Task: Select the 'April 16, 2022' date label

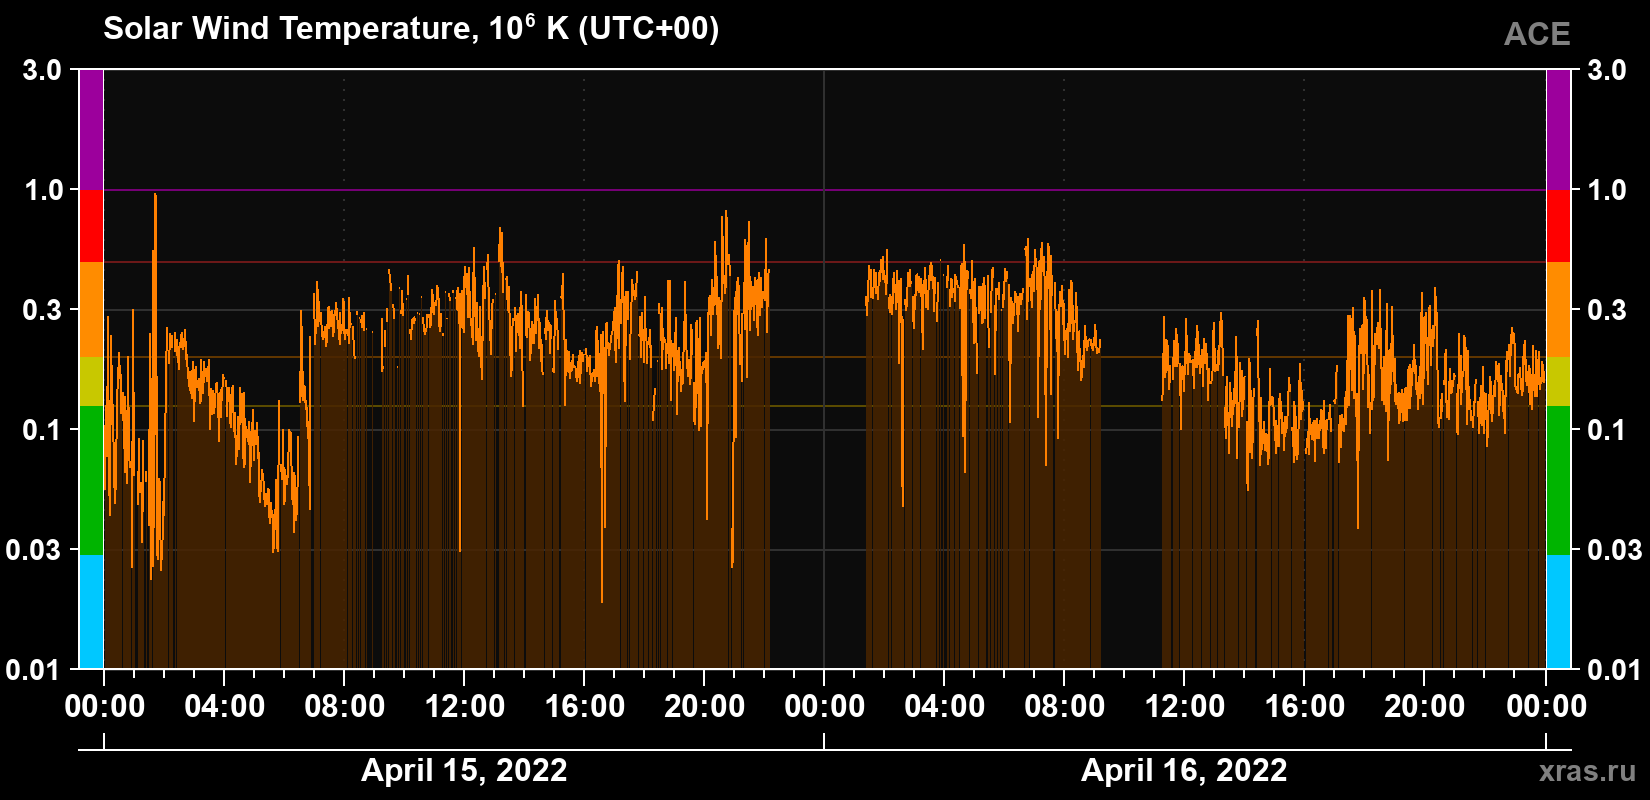Action: [x=1184, y=770]
